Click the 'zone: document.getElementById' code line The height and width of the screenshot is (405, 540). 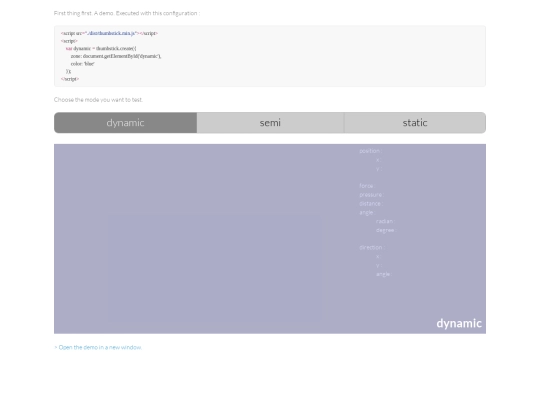116,56
